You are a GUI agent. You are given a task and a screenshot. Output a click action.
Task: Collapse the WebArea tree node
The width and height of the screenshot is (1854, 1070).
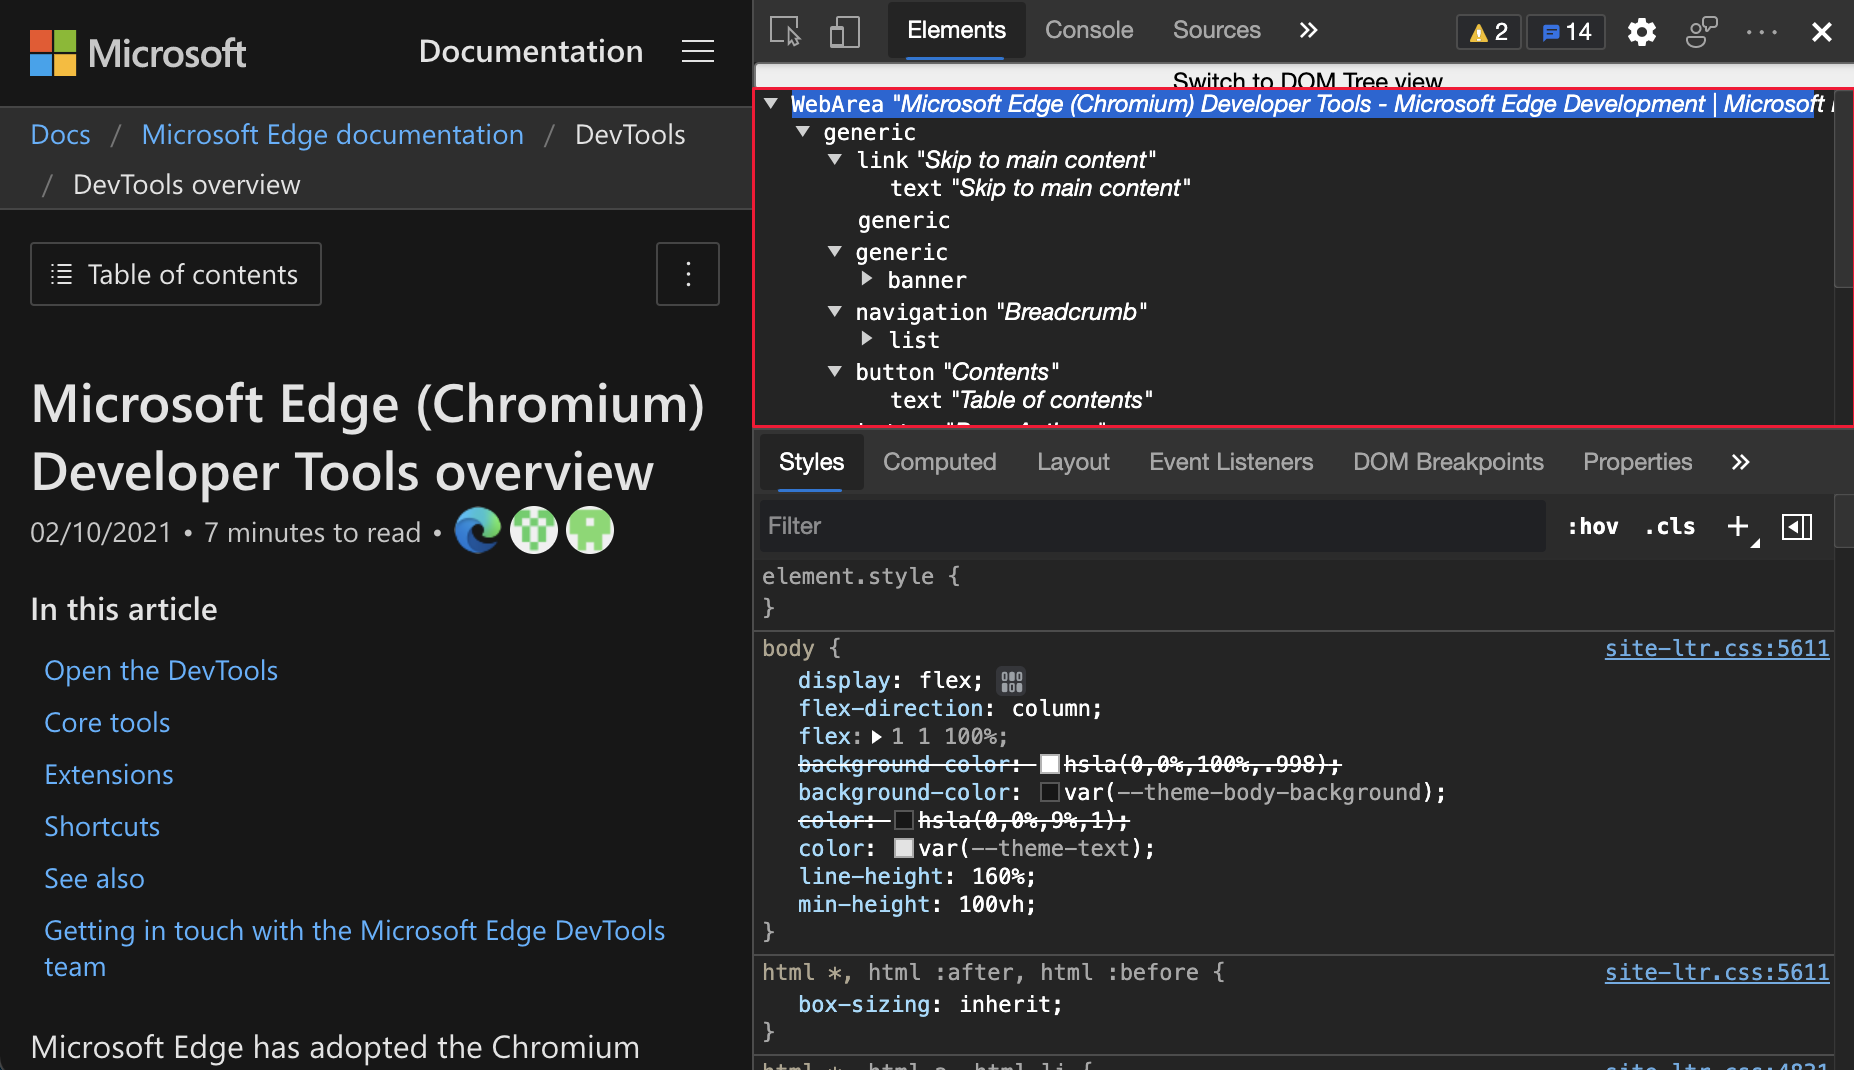click(x=770, y=103)
